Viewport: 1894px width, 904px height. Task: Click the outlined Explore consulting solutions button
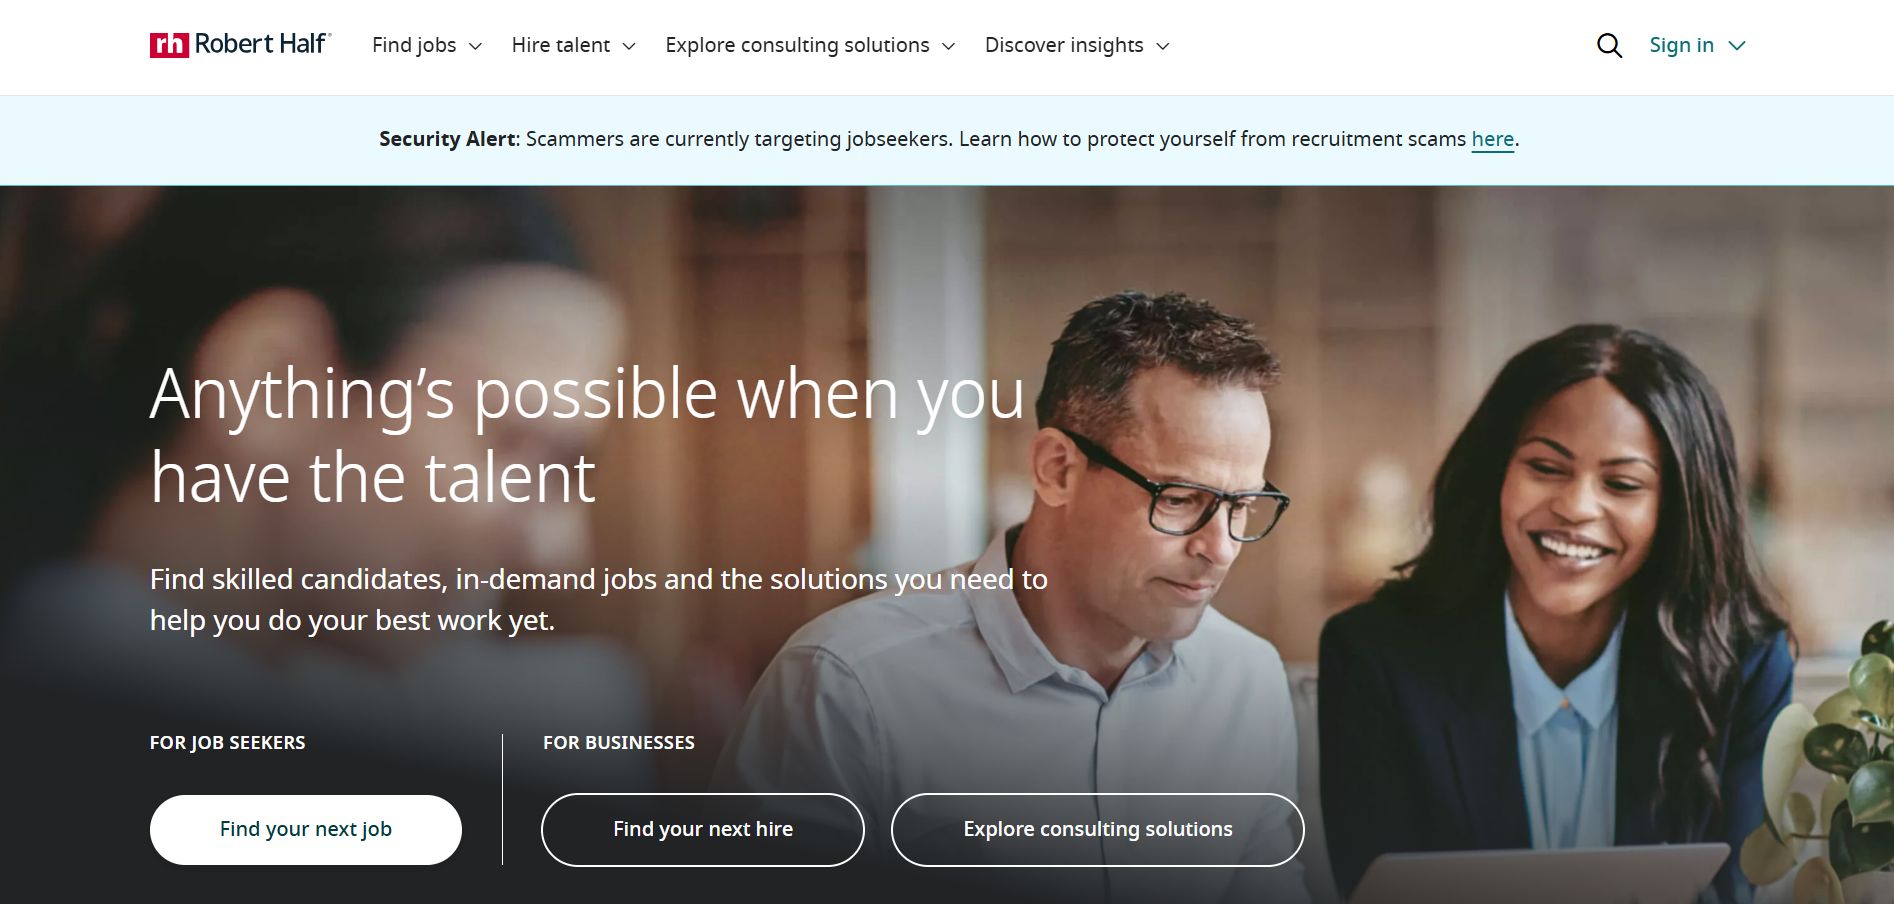coord(1098,829)
